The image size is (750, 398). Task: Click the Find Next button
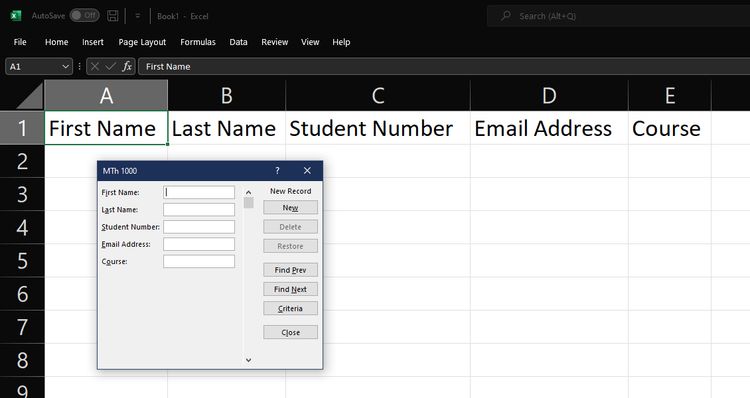tap(290, 289)
